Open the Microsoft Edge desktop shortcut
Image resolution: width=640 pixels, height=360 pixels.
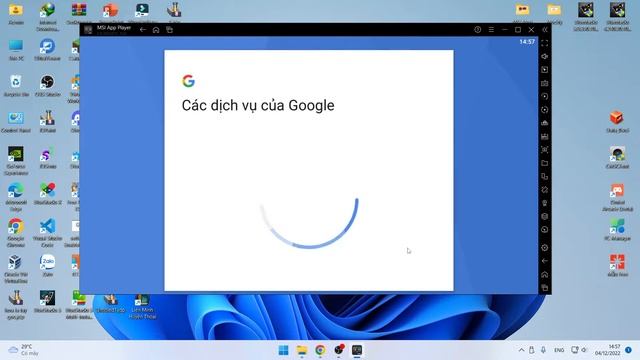(x=16, y=197)
